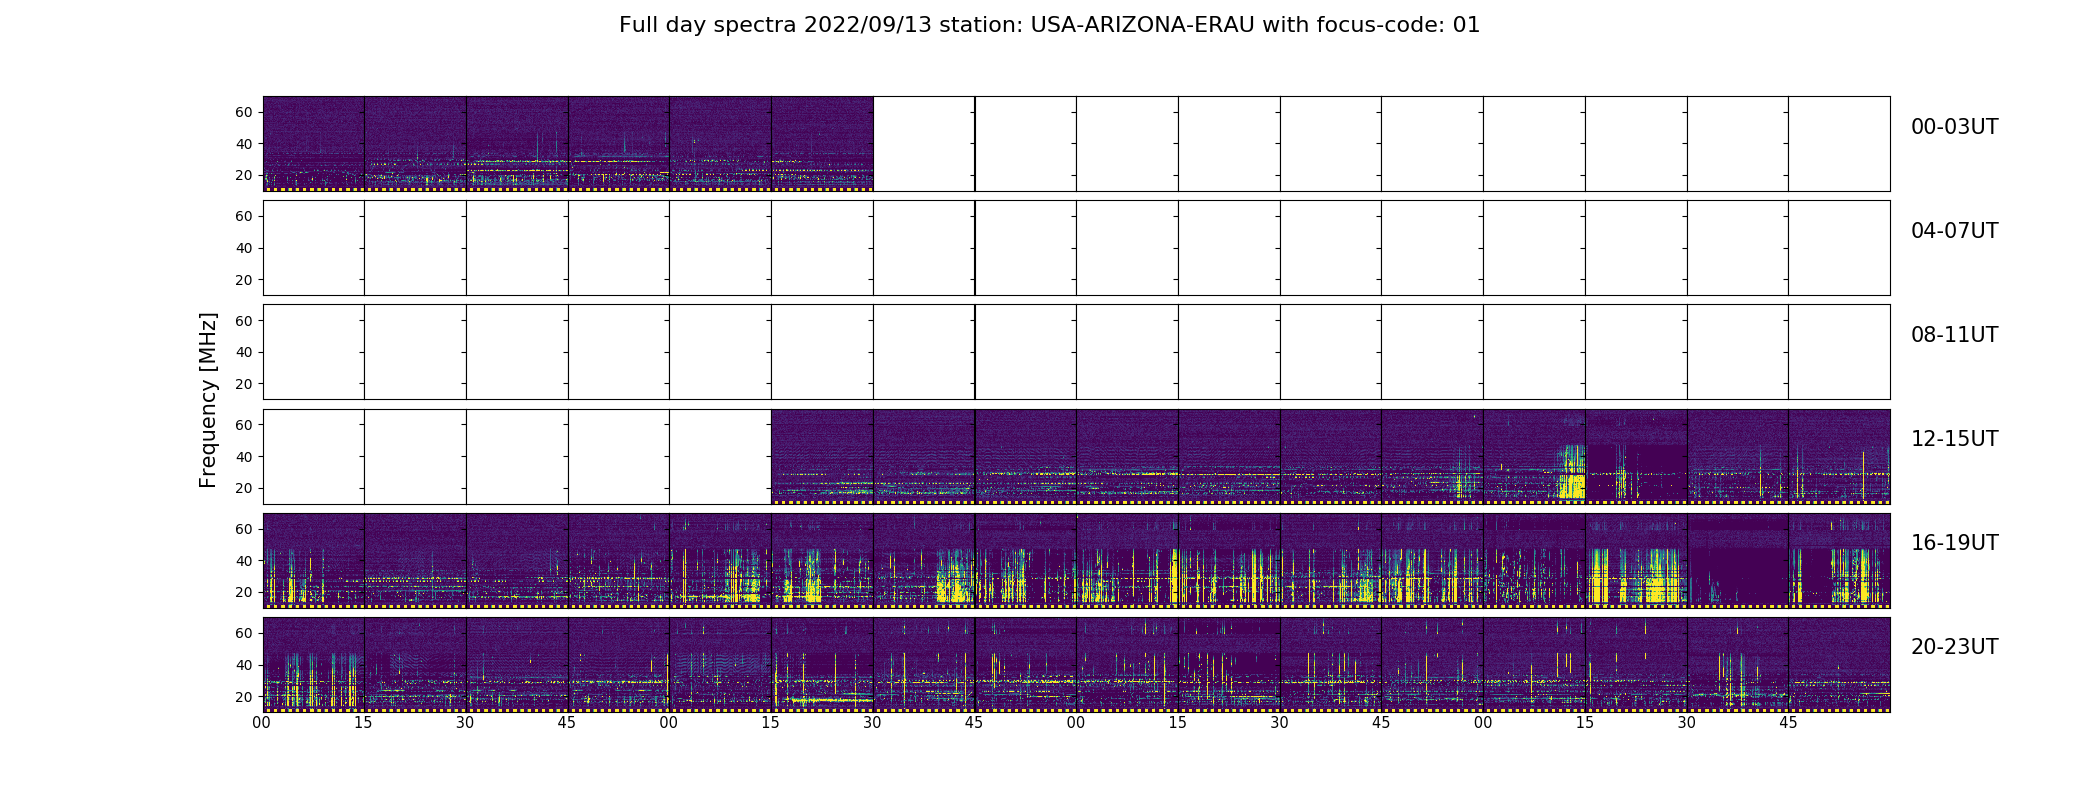This screenshot has width=2100, height=800.
Task: Click the 40 tick of the 20-23UT row
Action: click(x=243, y=665)
